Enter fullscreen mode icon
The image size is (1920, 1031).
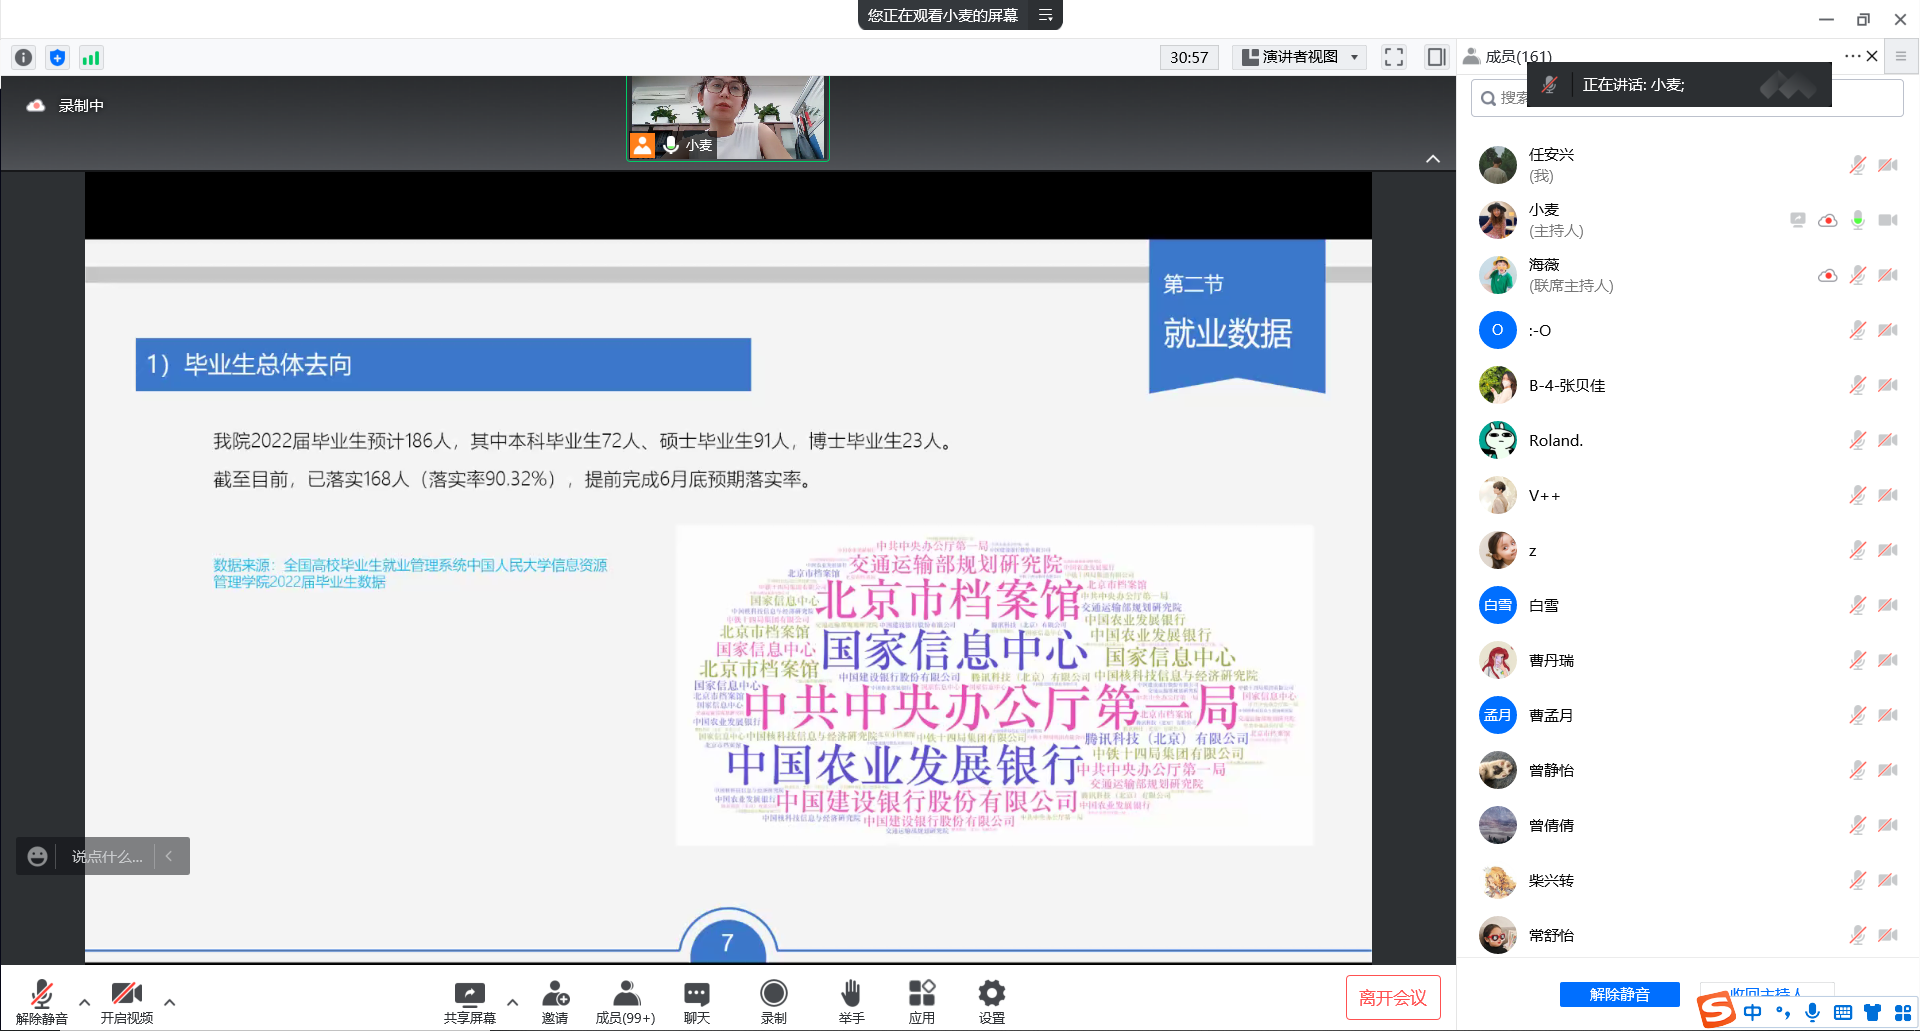point(1394,57)
